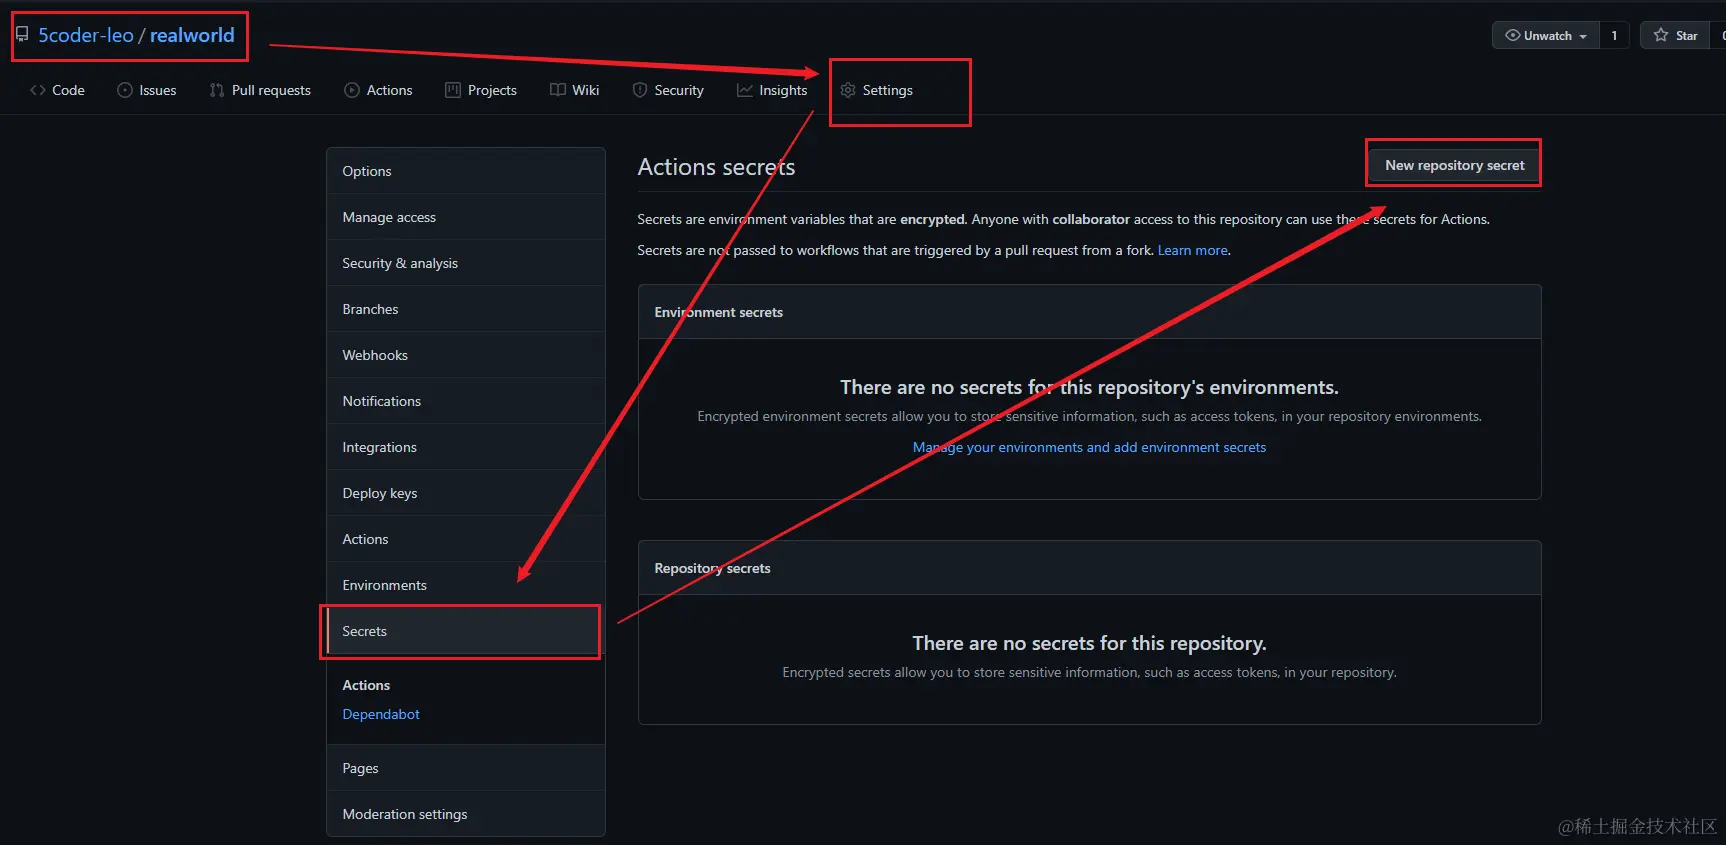Click the repository book icon beside 5coder-leo
The height and width of the screenshot is (845, 1726).
pos(22,35)
